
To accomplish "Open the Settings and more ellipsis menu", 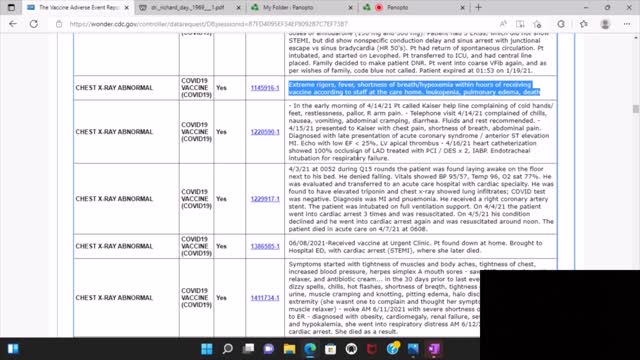I will click(x=627, y=24).
